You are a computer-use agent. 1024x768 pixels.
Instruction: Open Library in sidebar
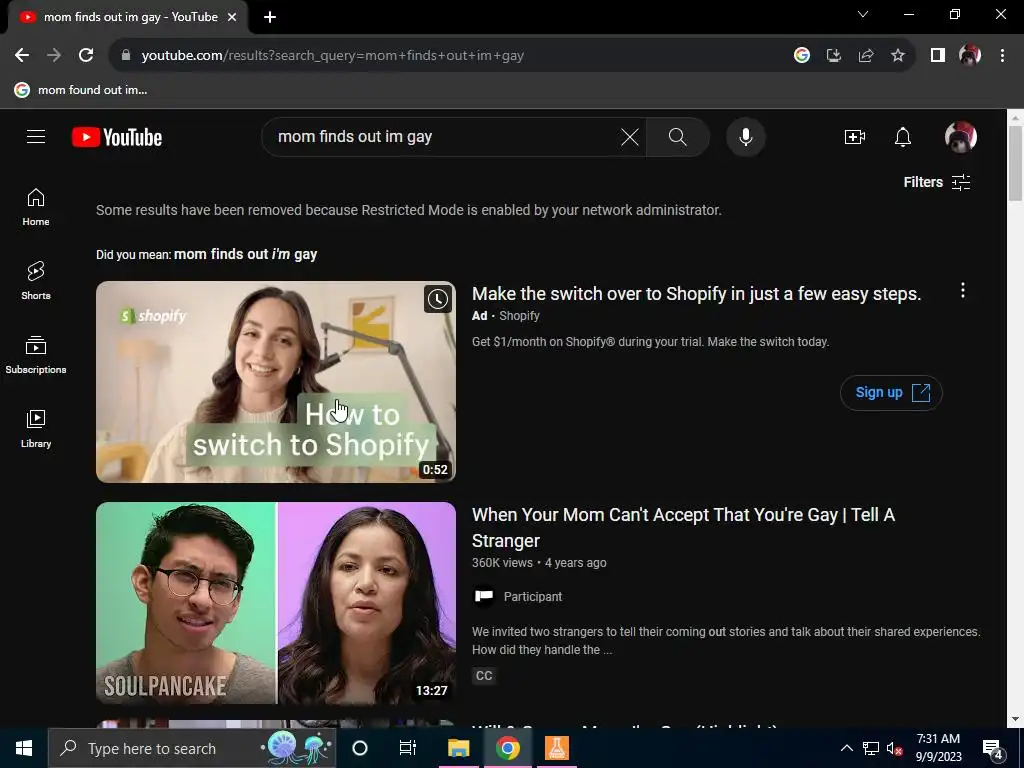[x=36, y=428]
